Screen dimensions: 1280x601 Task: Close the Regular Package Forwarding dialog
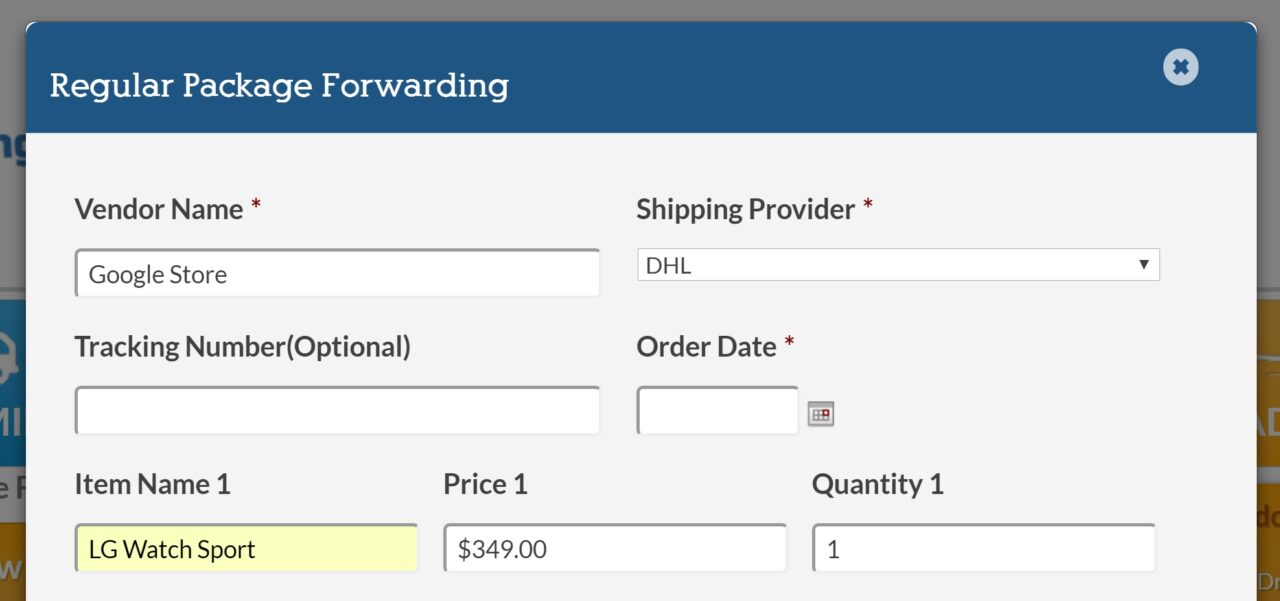(1180, 67)
